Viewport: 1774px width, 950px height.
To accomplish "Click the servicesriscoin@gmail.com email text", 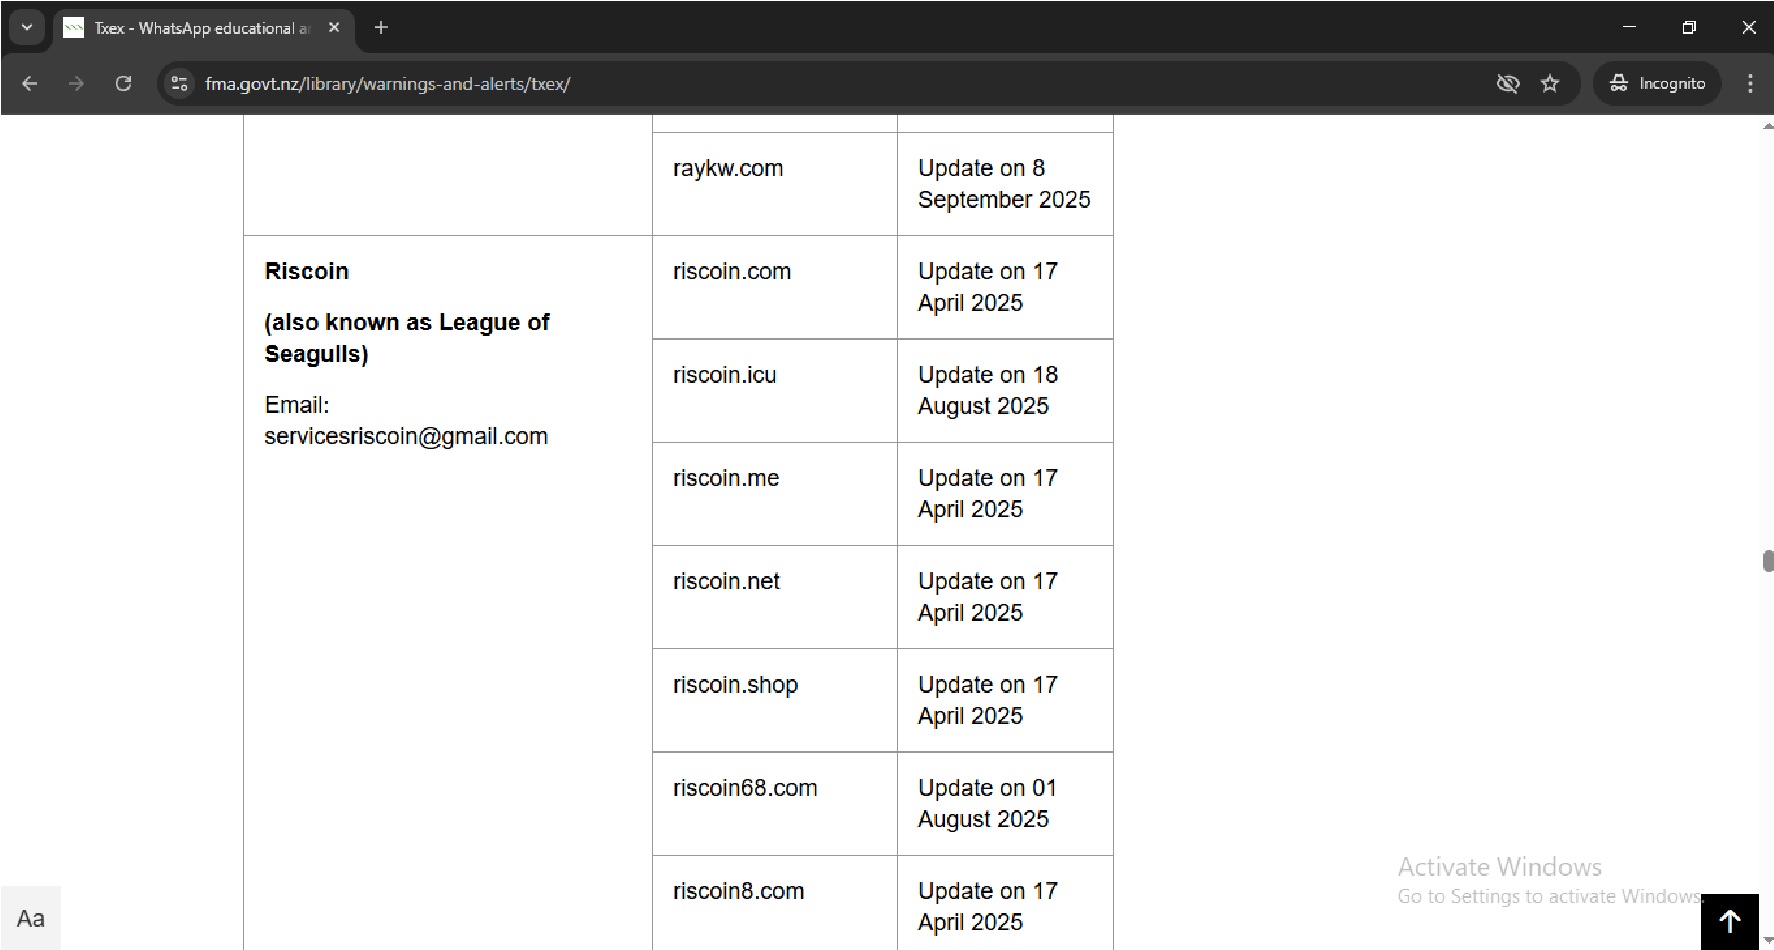I will [x=406, y=437].
